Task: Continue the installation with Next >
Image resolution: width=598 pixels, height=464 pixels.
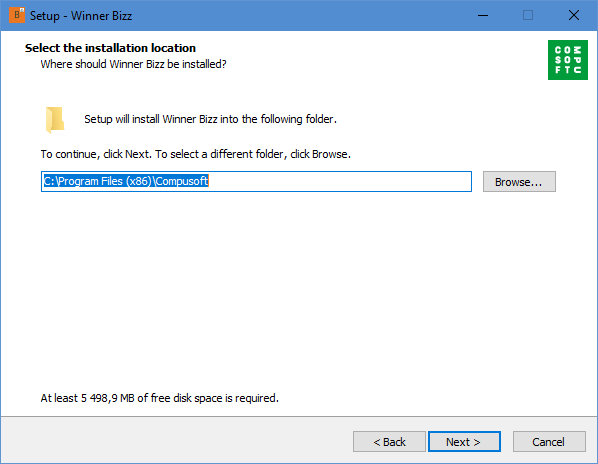Action: click(x=464, y=442)
